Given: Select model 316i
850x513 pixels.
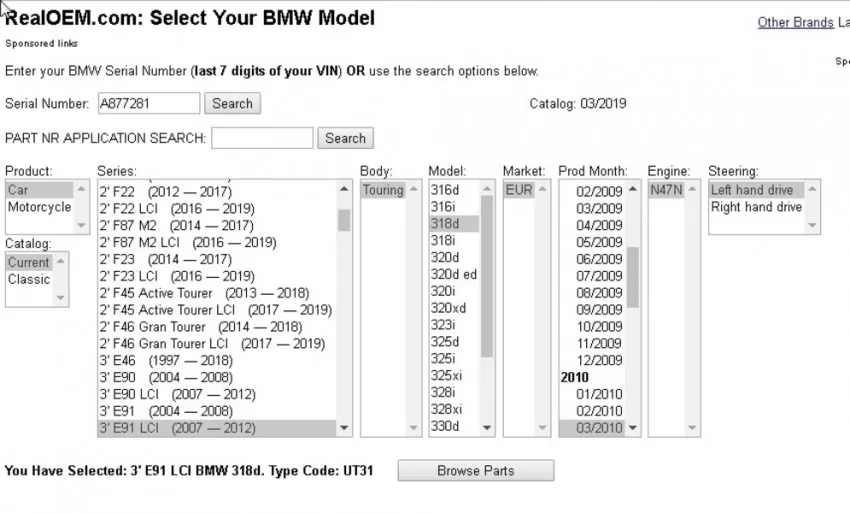Looking at the screenshot, I should [x=454, y=207].
